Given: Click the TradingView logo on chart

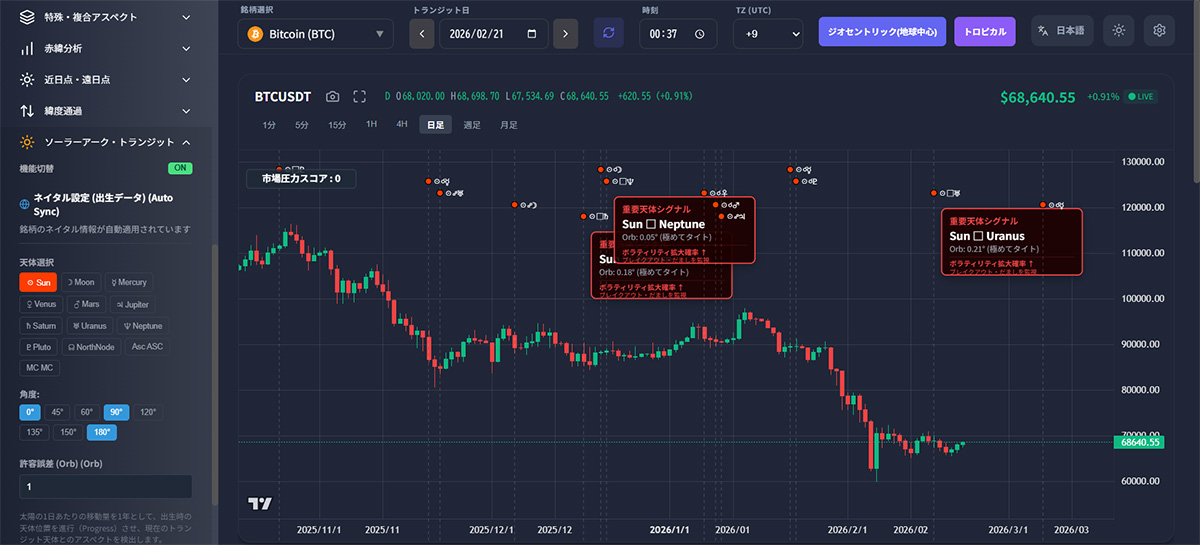Looking at the screenshot, I should [x=260, y=504].
